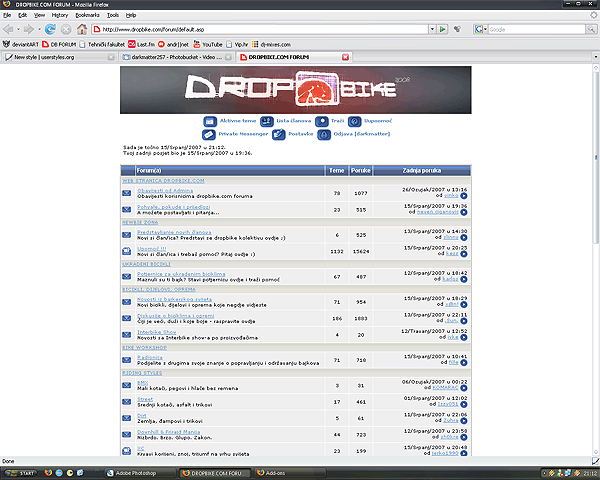The height and width of the screenshot is (480, 600).
Task: Switch to Adobe Photoshop in taskbar
Action: [140, 473]
